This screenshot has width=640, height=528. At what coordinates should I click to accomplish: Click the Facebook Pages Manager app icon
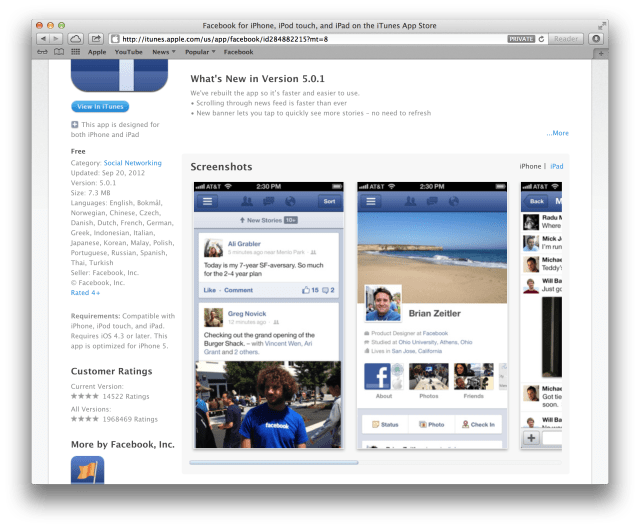pyautogui.click(x=87, y=470)
